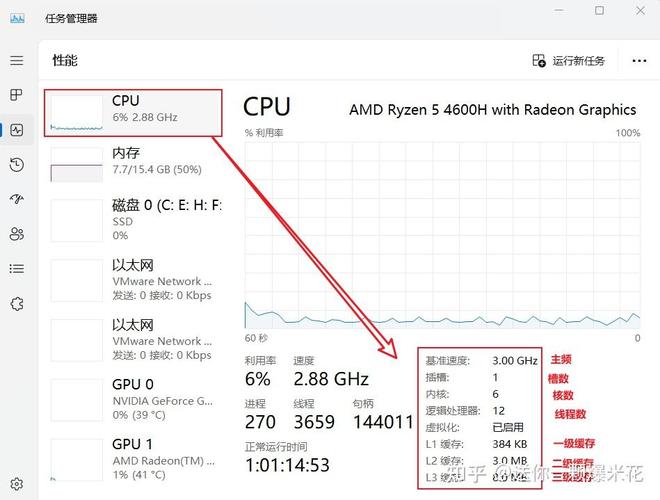This screenshot has width=660, height=500.
Task: Open the three-dot more options menu
Action: (640, 61)
